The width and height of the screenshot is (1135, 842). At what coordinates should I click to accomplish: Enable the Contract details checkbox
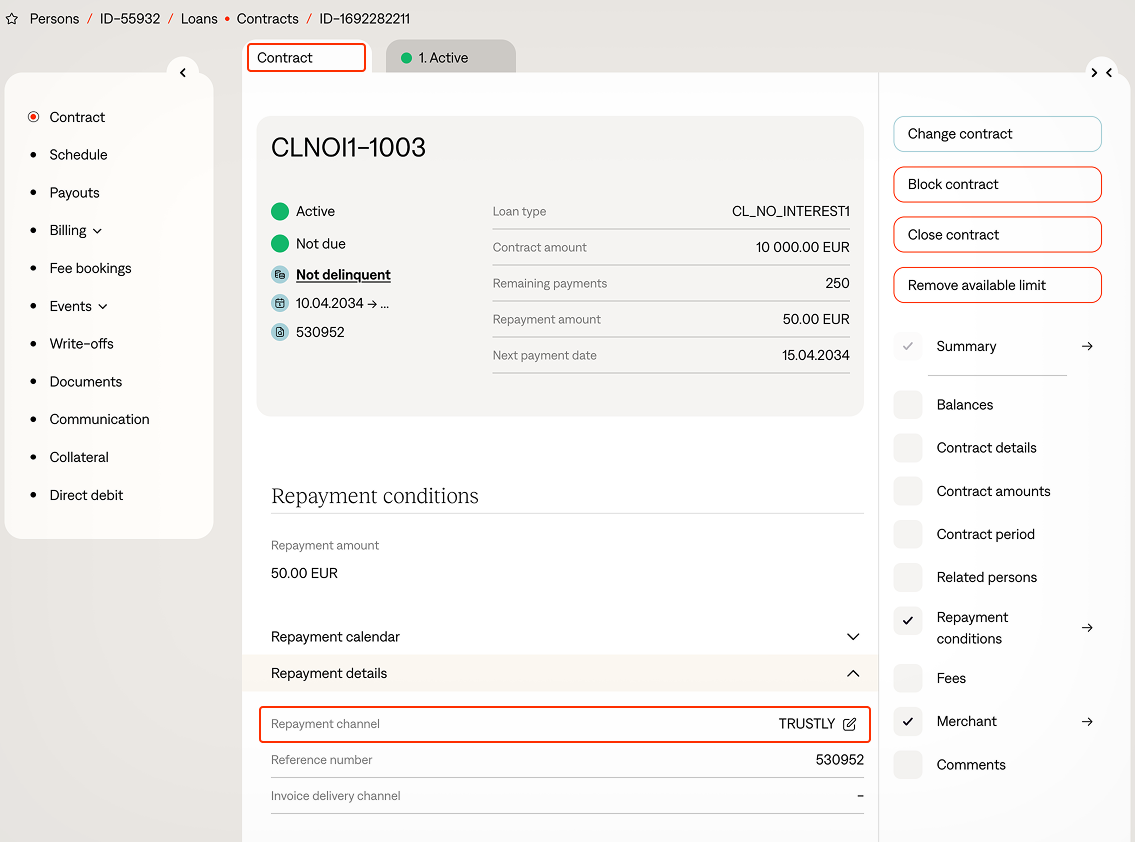tap(908, 448)
